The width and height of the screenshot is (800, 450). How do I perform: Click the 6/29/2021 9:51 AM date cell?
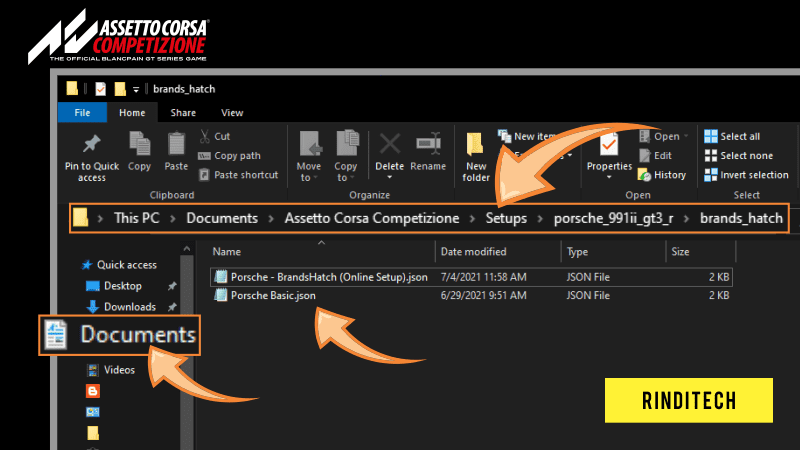pos(483,295)
